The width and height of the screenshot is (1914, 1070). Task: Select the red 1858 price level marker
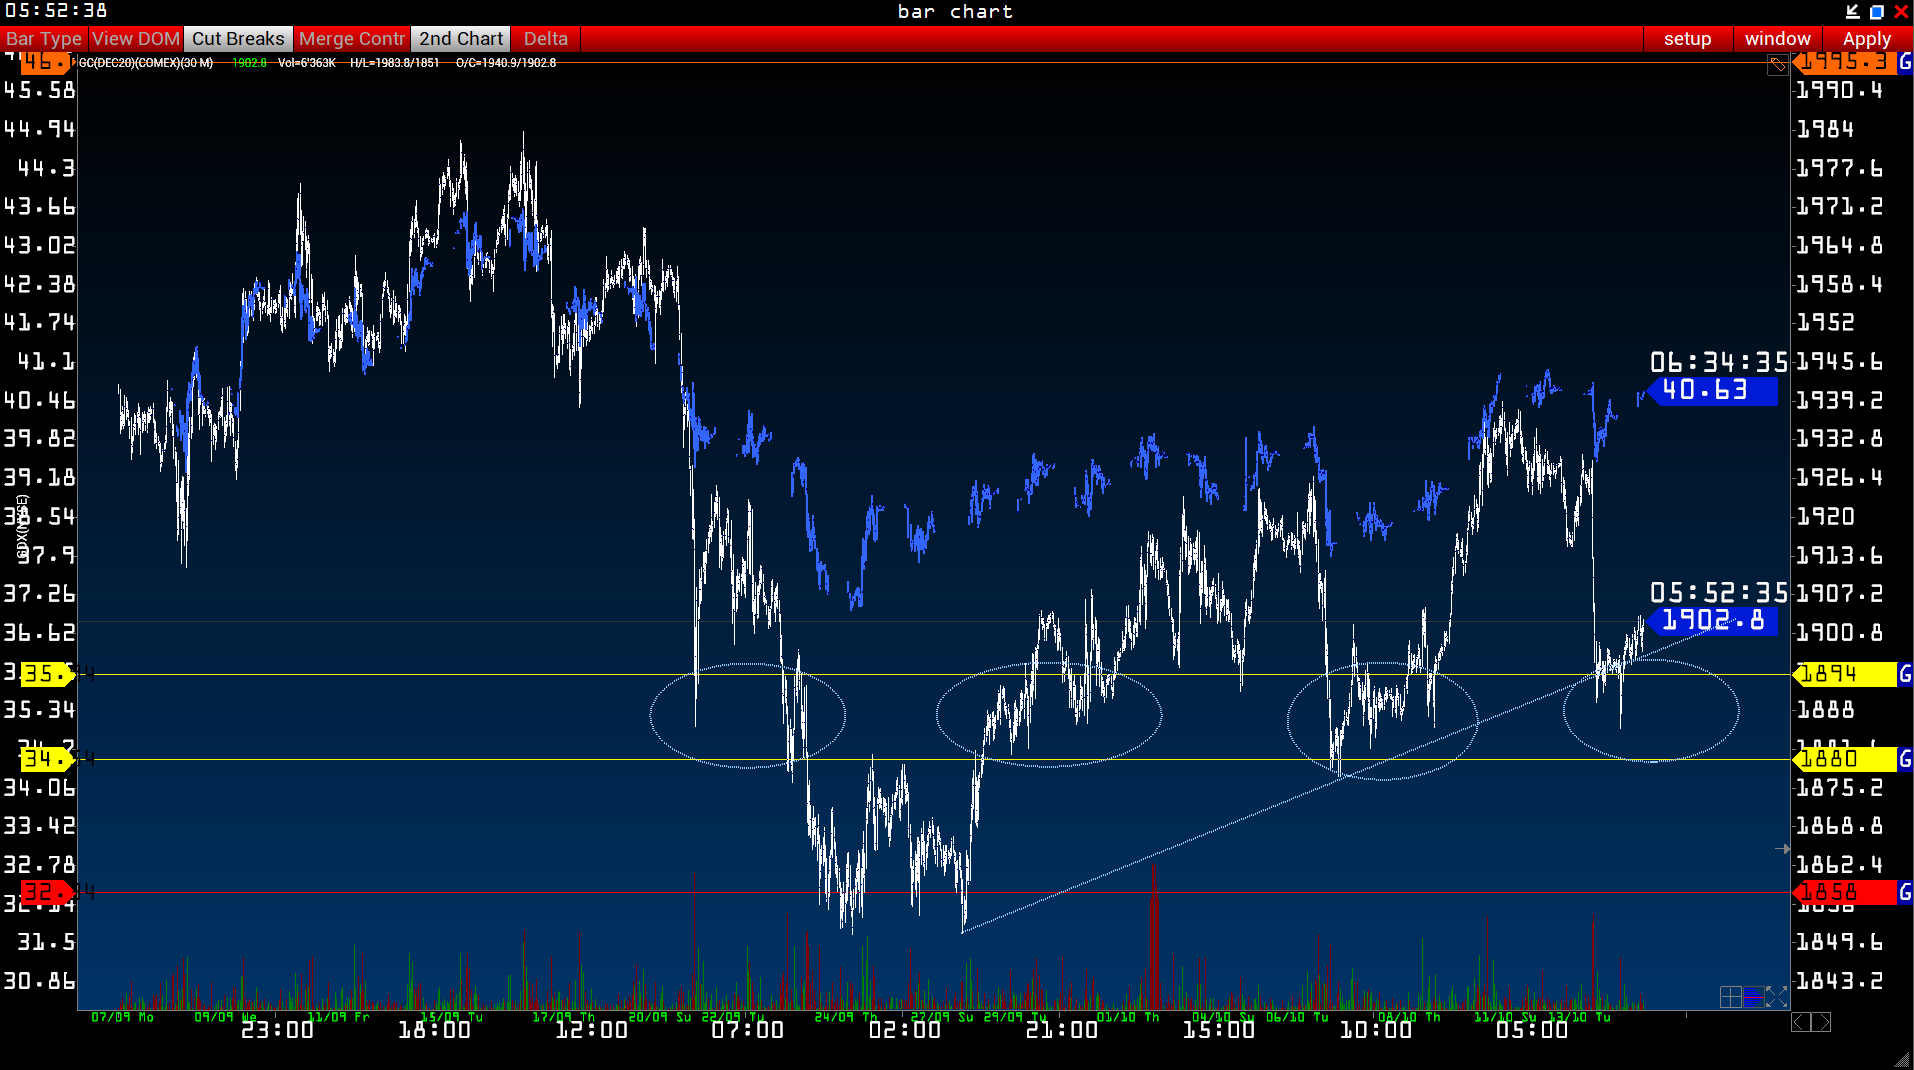pos(1844,892)
